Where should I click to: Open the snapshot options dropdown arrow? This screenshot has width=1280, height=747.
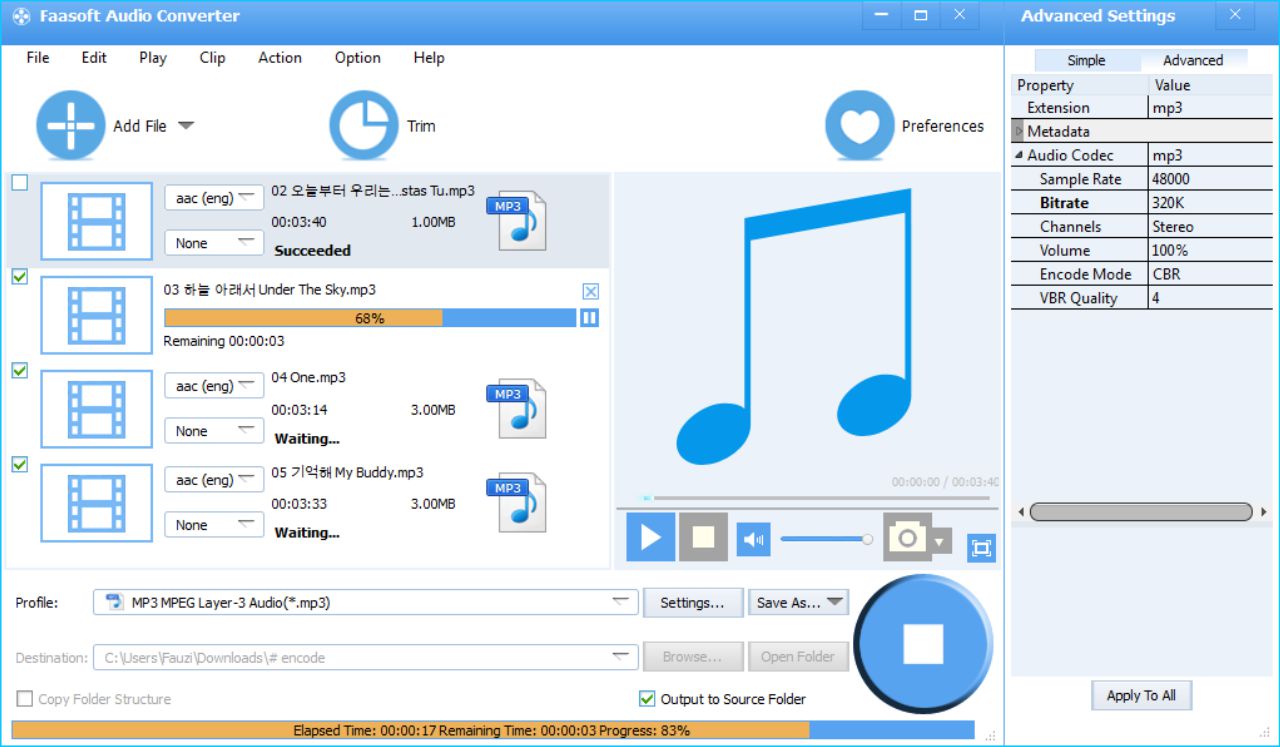pos(939,542)
